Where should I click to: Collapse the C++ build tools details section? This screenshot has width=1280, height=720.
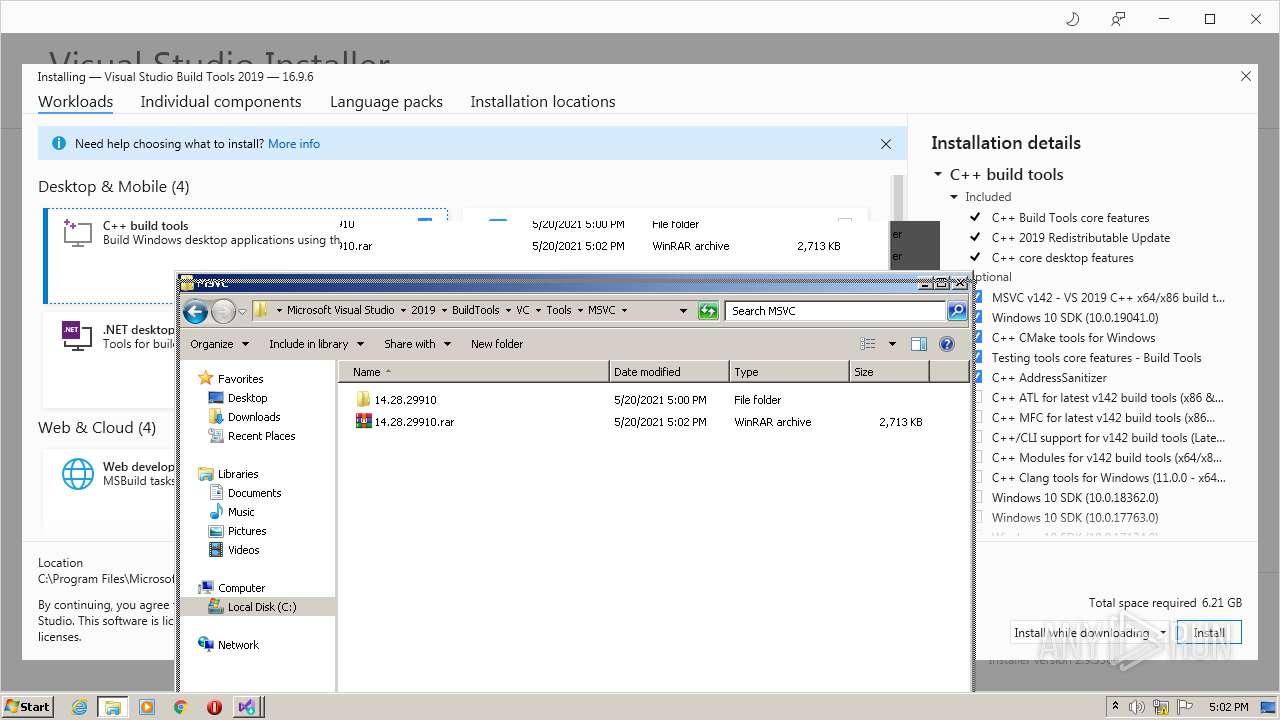[x=938, y=174]
